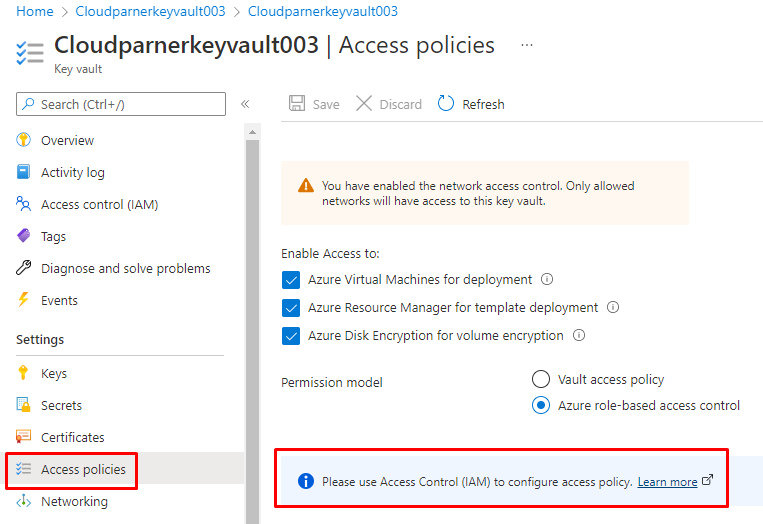Open Events using the lightning icon

click(x=24, y=300)
